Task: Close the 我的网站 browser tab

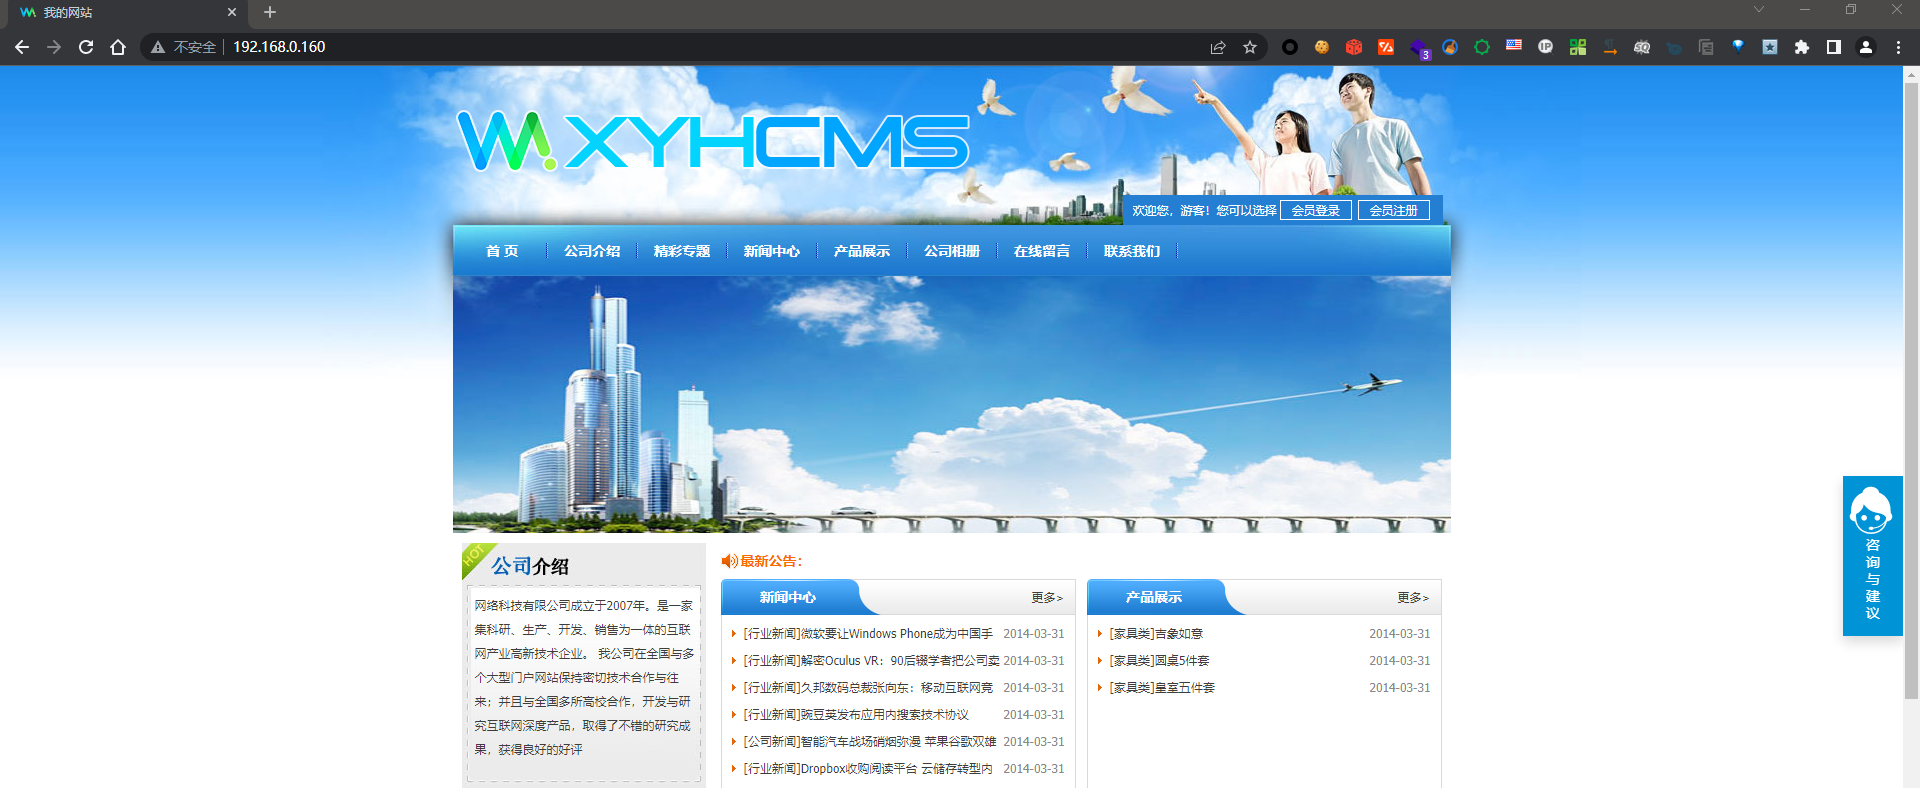Action: pos(232,13)
